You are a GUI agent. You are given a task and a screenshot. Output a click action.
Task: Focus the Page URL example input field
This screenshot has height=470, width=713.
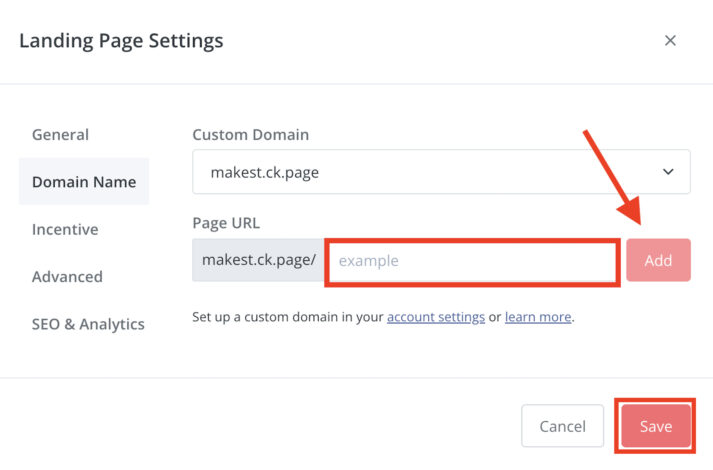[x=471, y=261]
